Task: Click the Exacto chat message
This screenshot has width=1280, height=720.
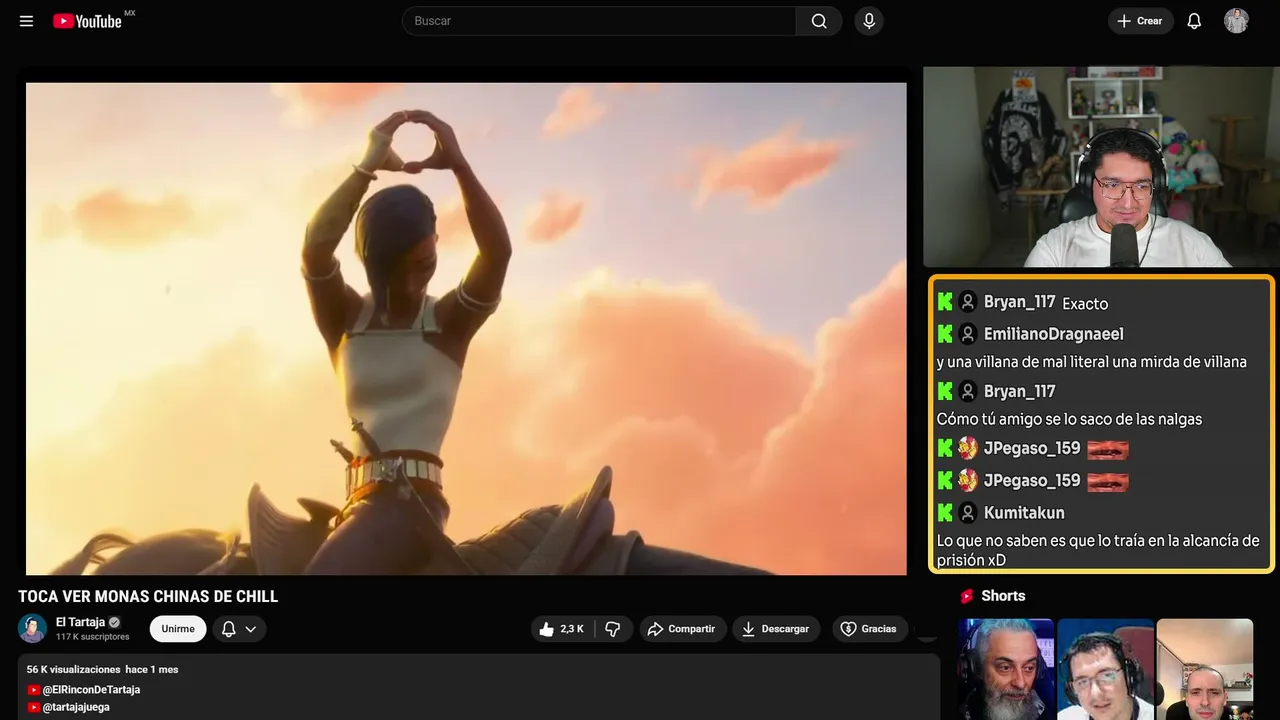Action: (1085, 304)
